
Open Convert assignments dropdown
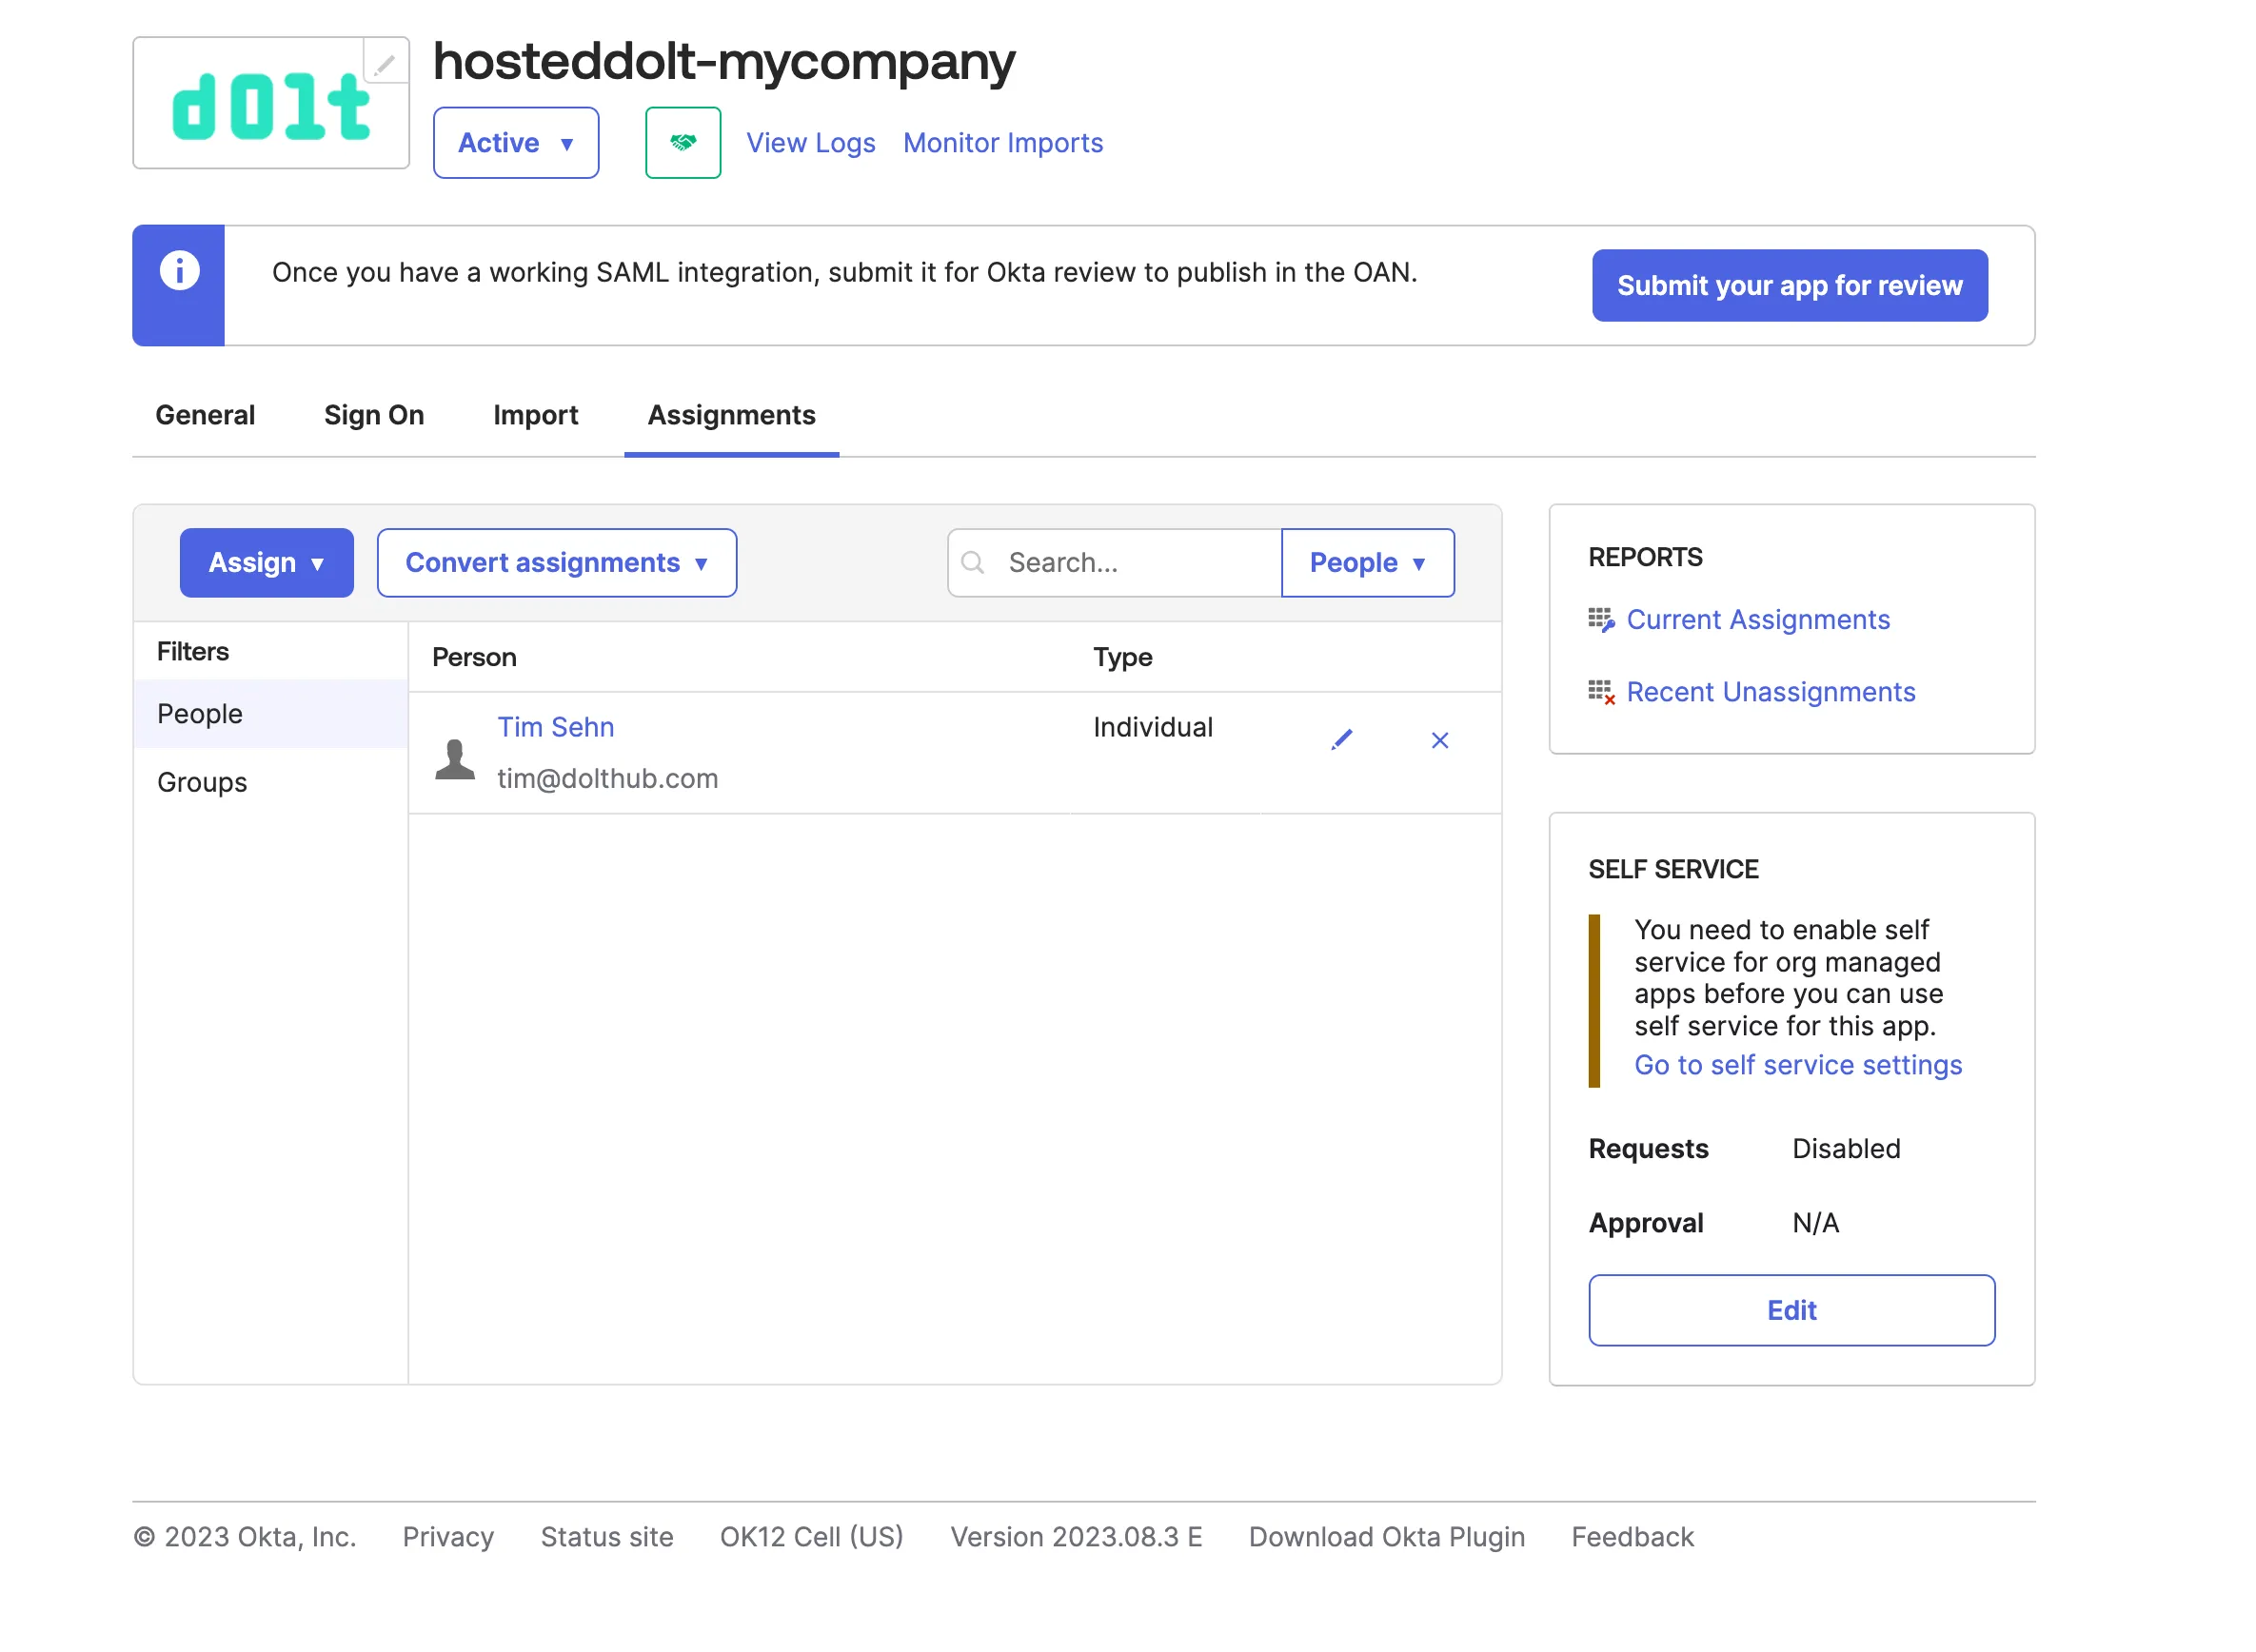pos(556,563)
